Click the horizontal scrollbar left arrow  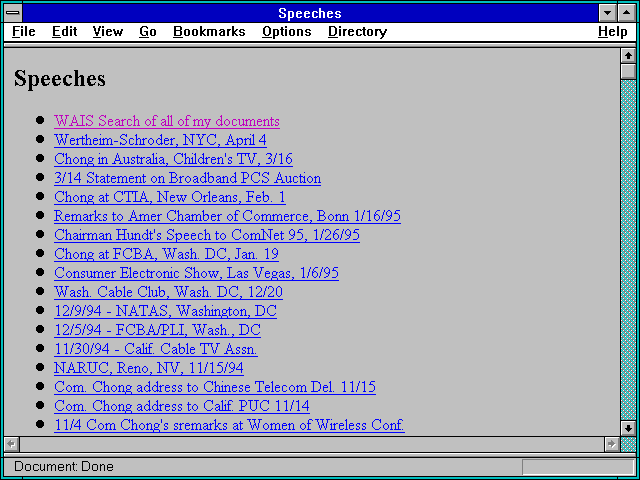pos(11,444)
